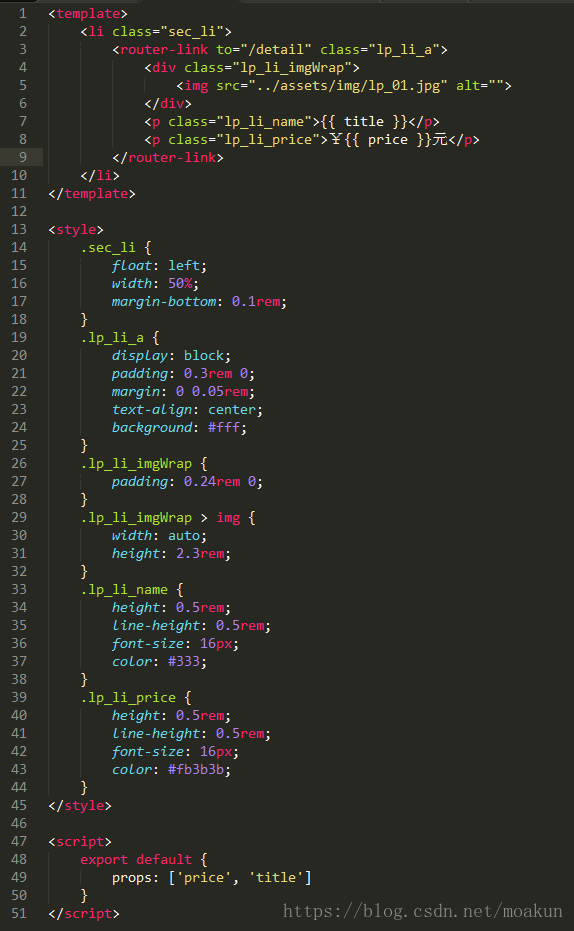The width and height of the screenshot is (574, 931).
Task: Click the 2.3rem height value
Action: pyautogui.click(x=200, y=553)
